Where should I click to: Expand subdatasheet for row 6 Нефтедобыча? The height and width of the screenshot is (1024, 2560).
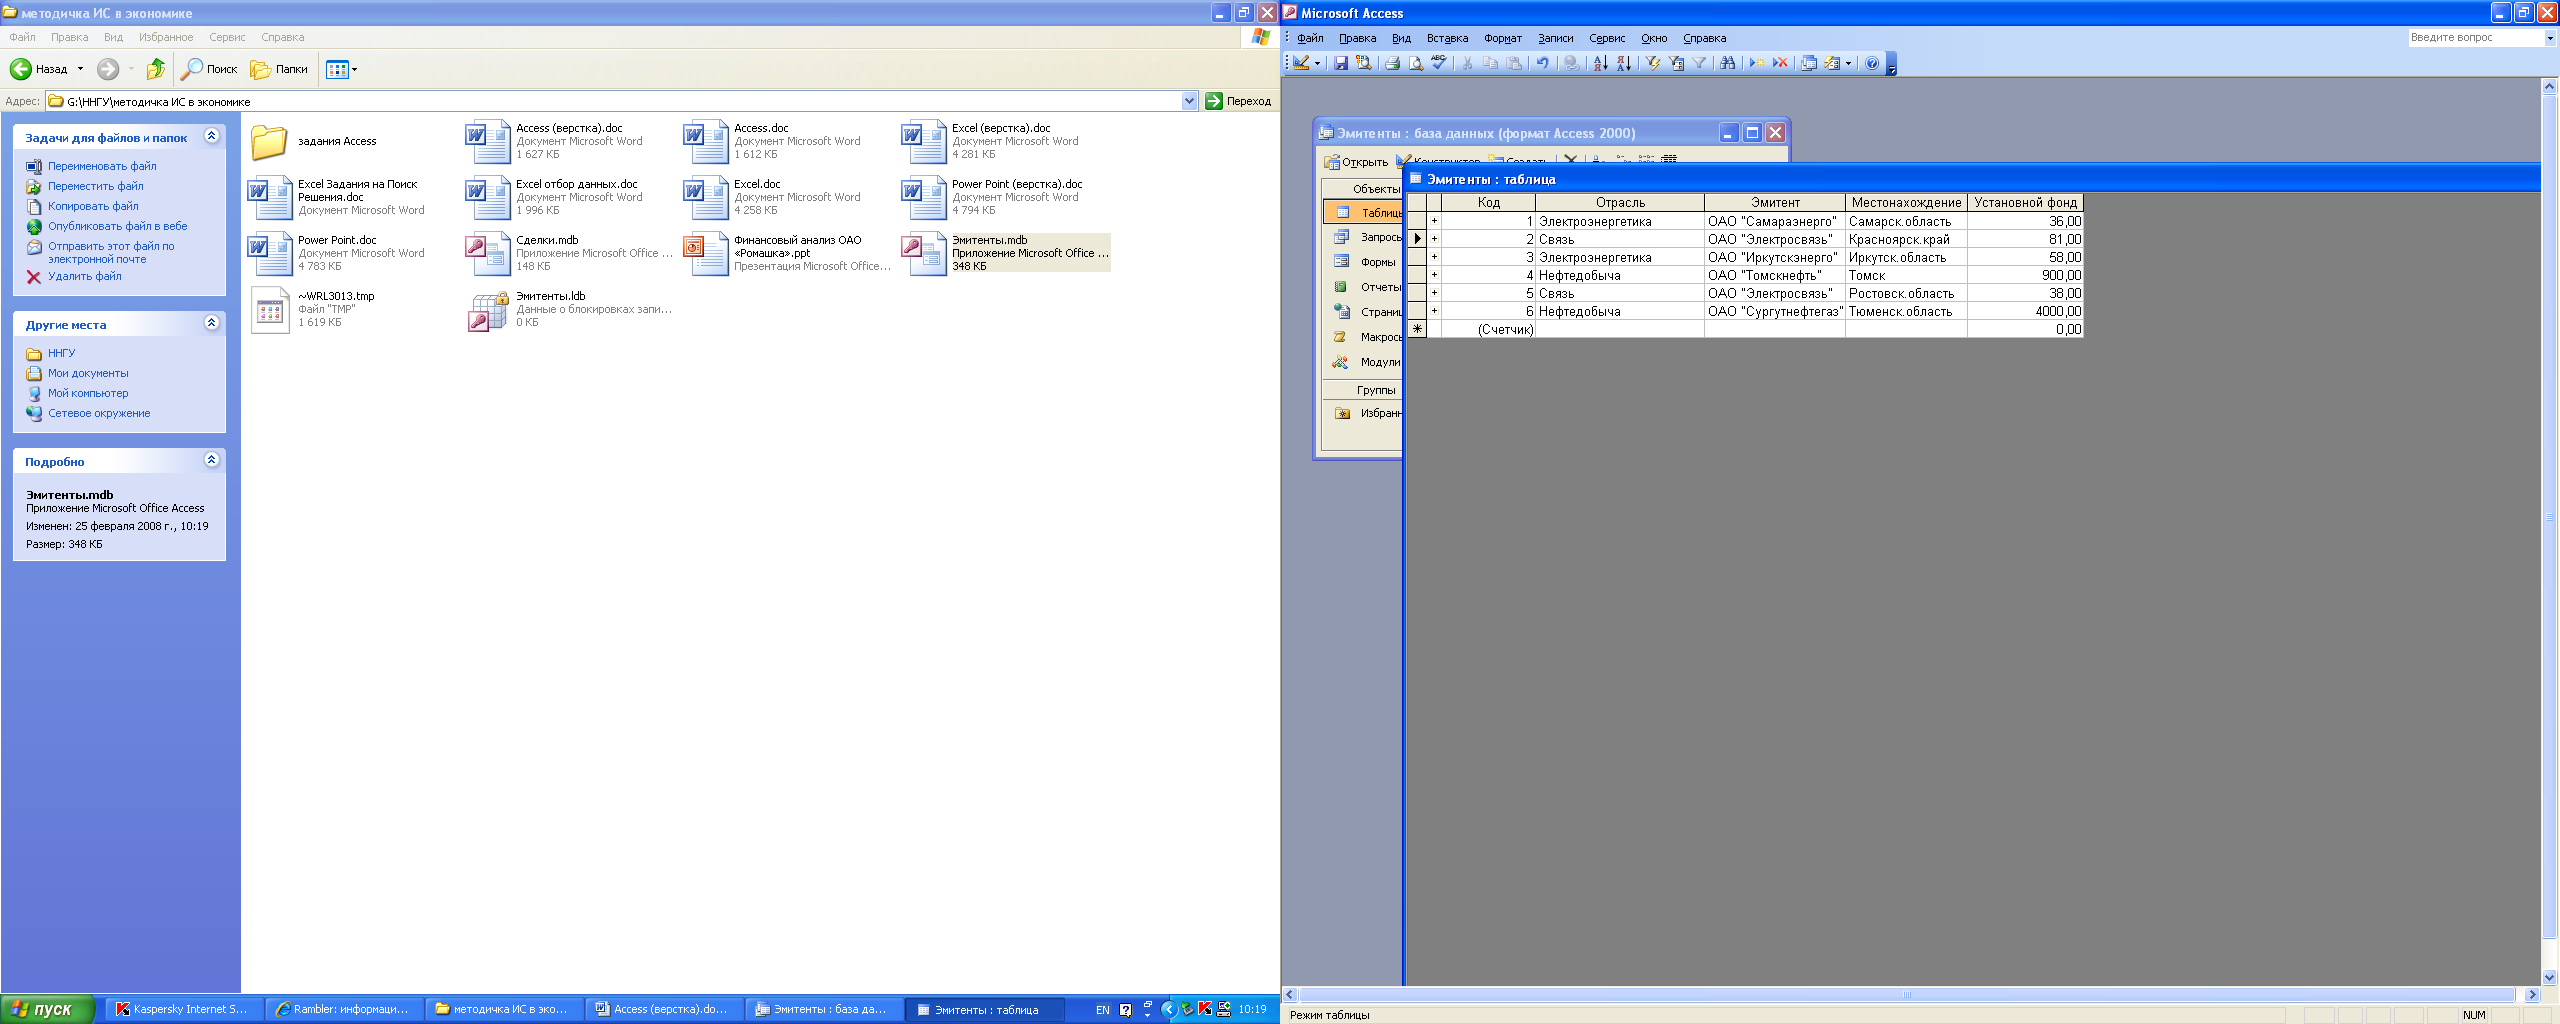coord(1434,311)
